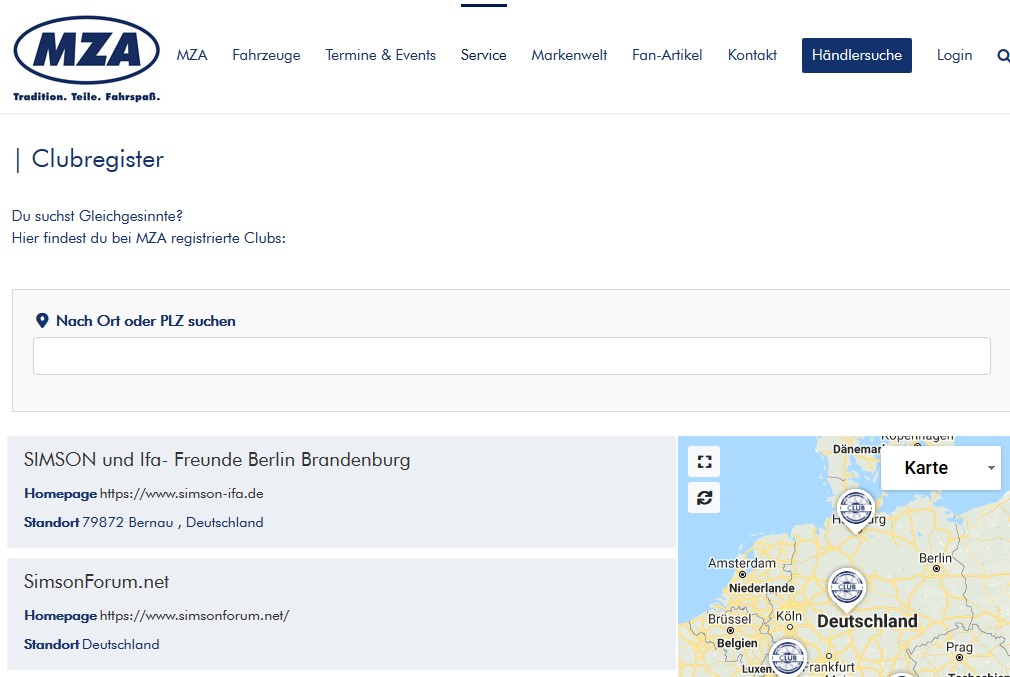Open the Fan-Artikel menu
Viewport: 1010px width, 677px height.
[667, 55]
